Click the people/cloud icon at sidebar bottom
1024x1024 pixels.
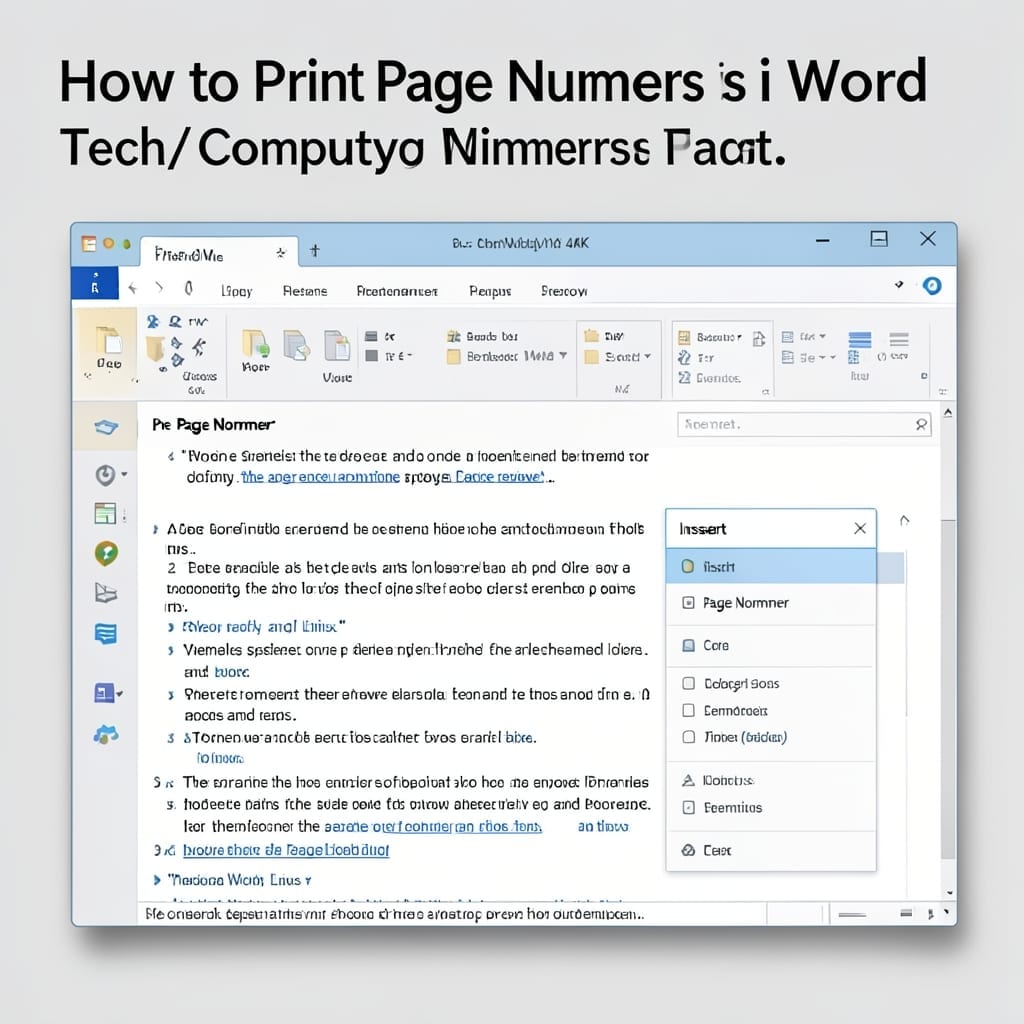point(106,735)
